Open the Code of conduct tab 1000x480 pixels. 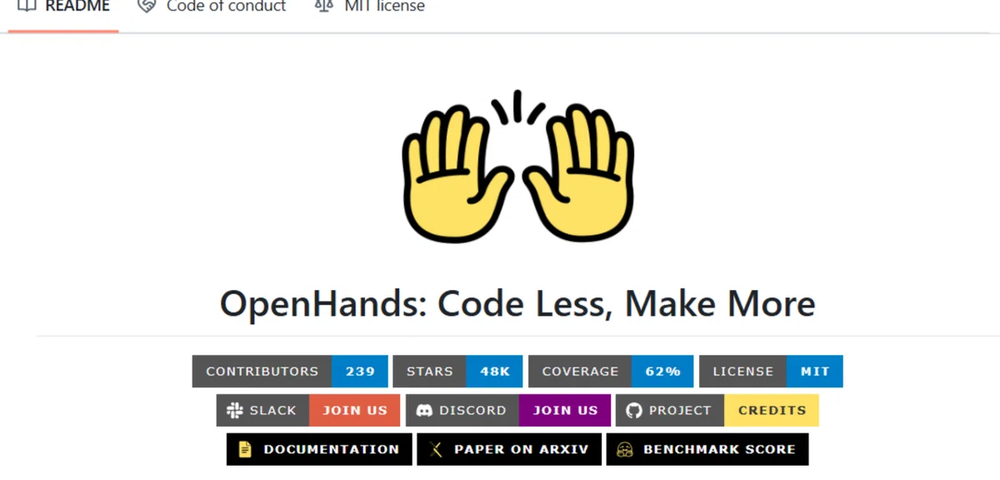point(212,8)
